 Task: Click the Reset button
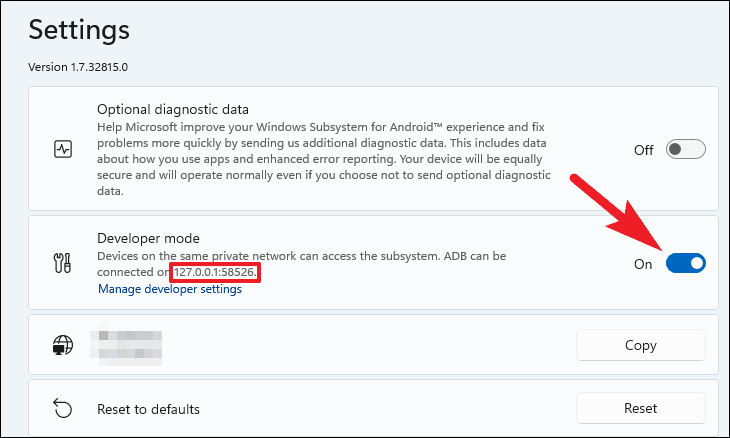(641, 408)
